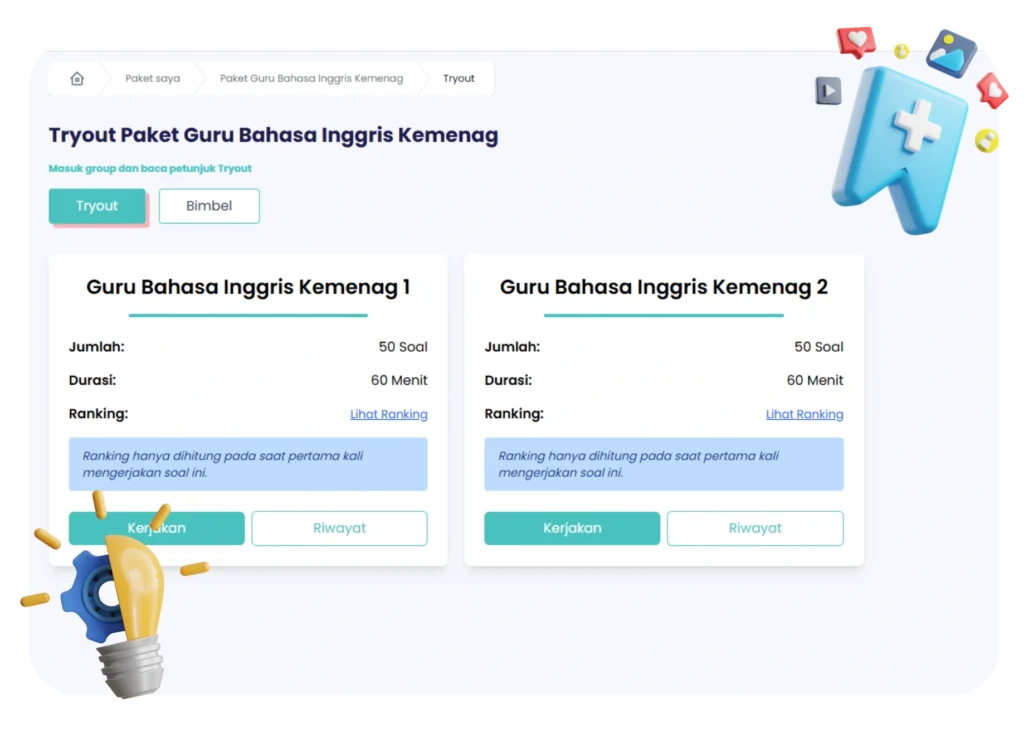Screen dimensions: 1024x732
Task: View Riwayat for Kemenag 1 tryout
Action: 339,528
